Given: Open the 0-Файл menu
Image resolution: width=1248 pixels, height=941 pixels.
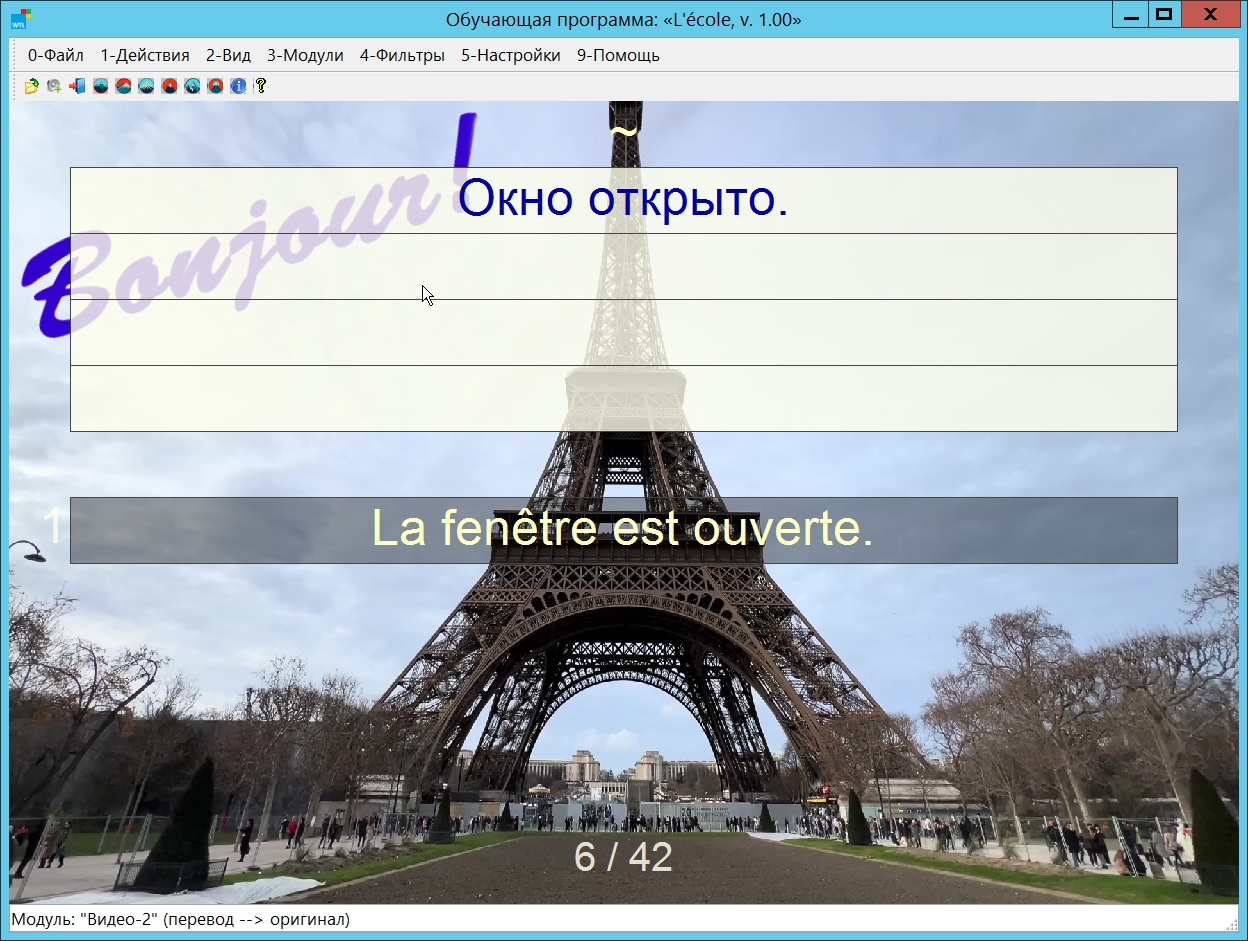Looking at the screenshot, I should [x=56, y=56].
